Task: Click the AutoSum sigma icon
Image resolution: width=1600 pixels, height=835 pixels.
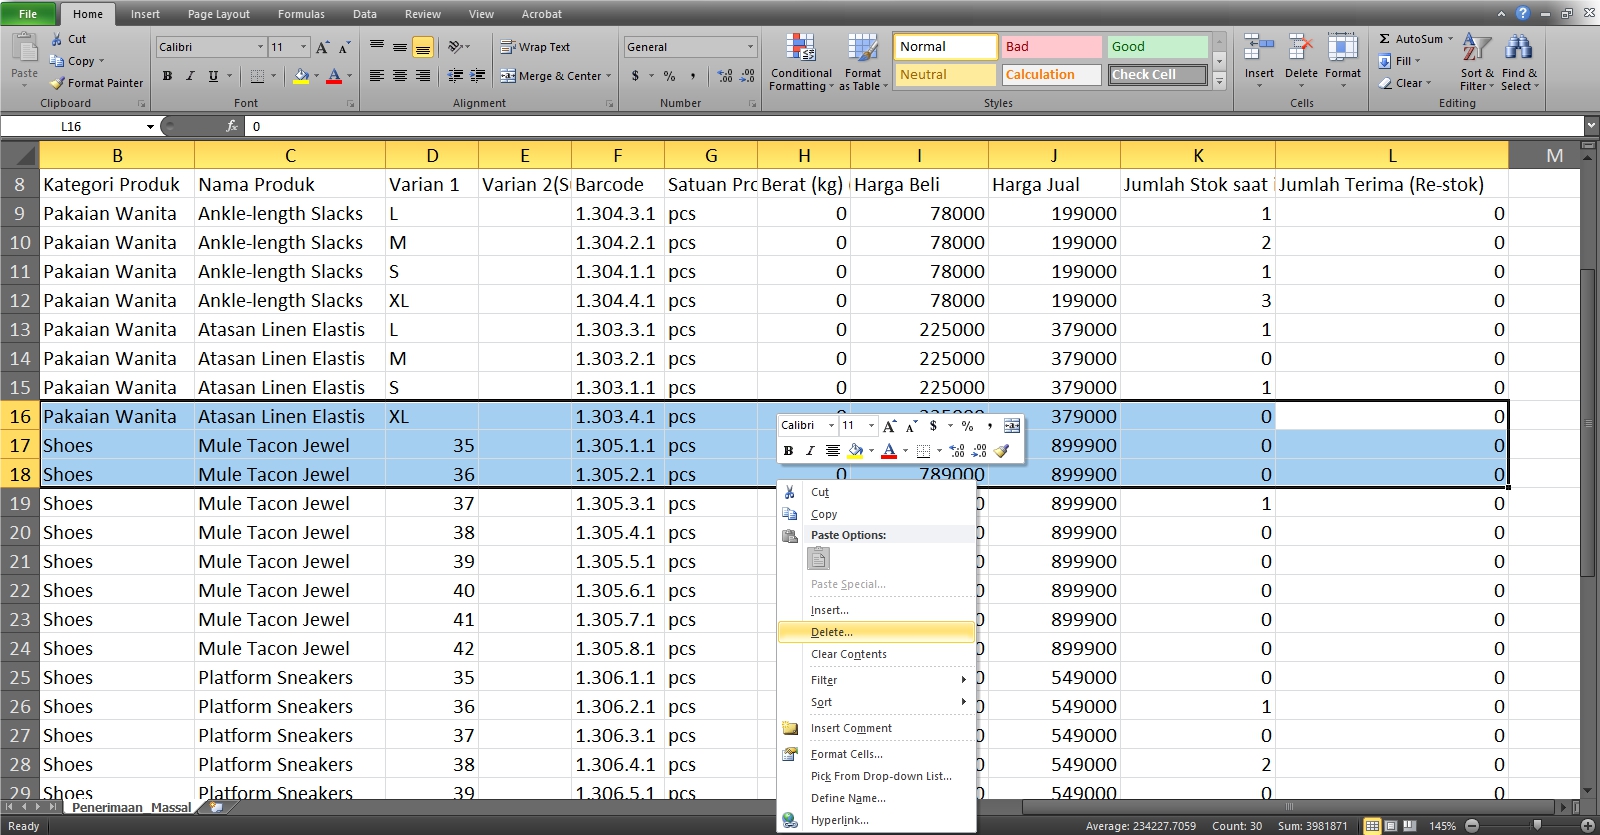Action: click(x=1385, y=39)
